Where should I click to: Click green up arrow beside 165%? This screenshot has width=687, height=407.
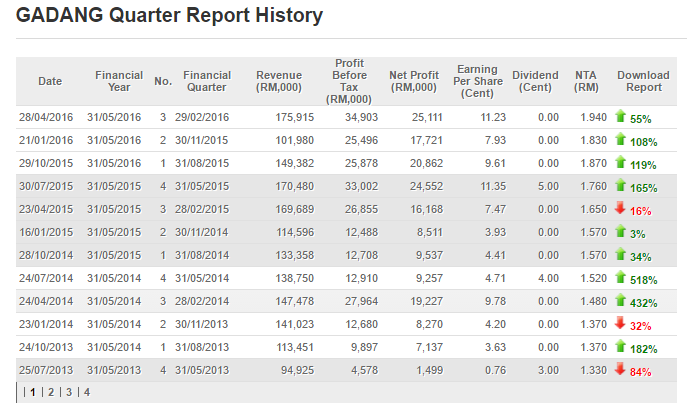coord(620,185)
